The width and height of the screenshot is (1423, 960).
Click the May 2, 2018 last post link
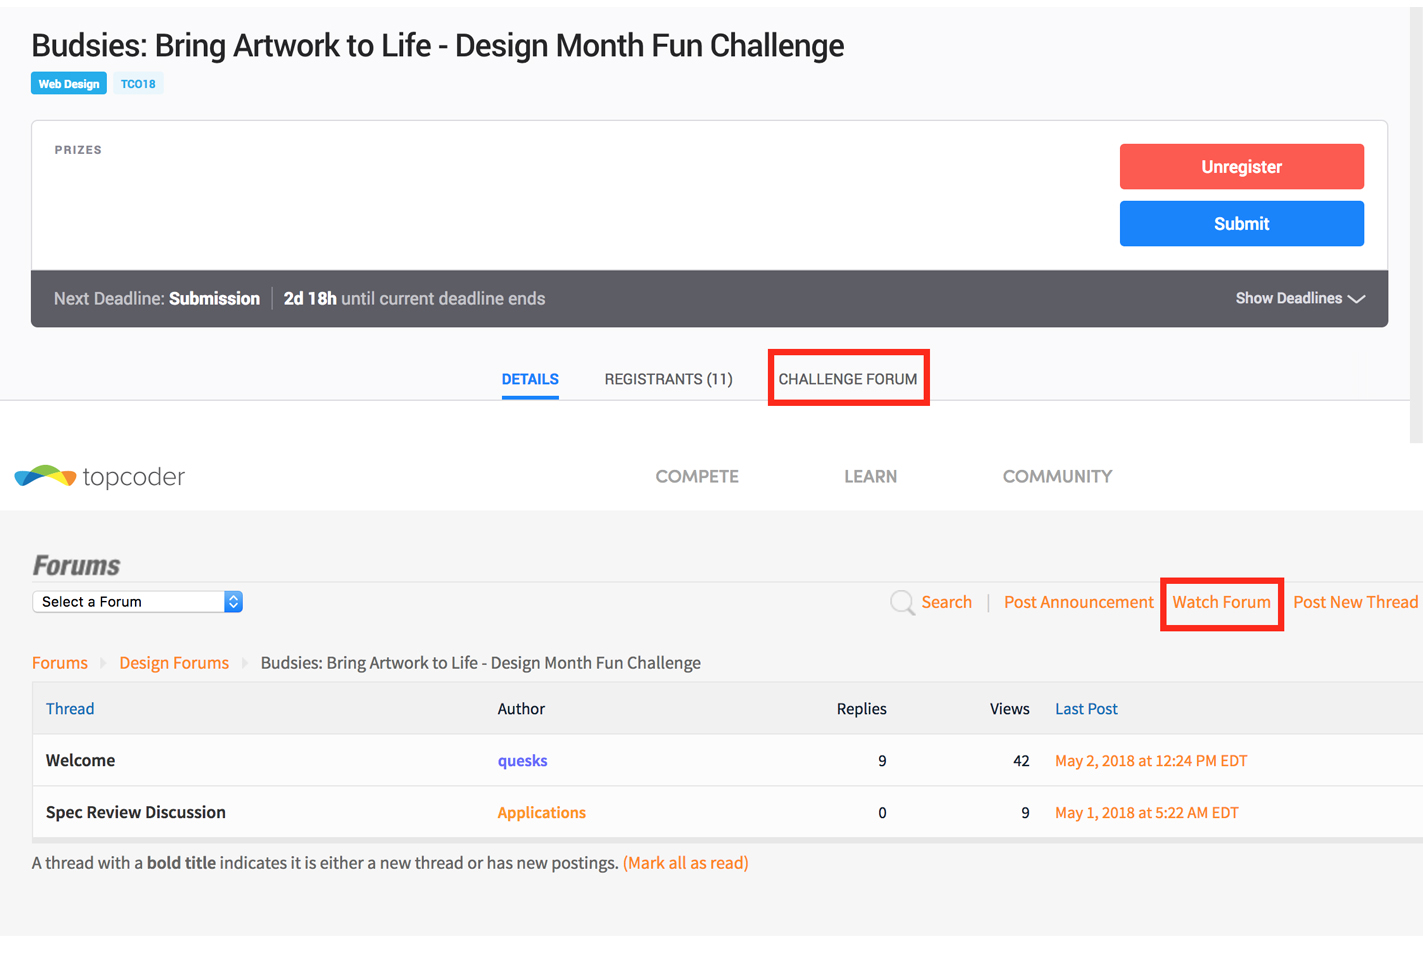(1151, 761)
